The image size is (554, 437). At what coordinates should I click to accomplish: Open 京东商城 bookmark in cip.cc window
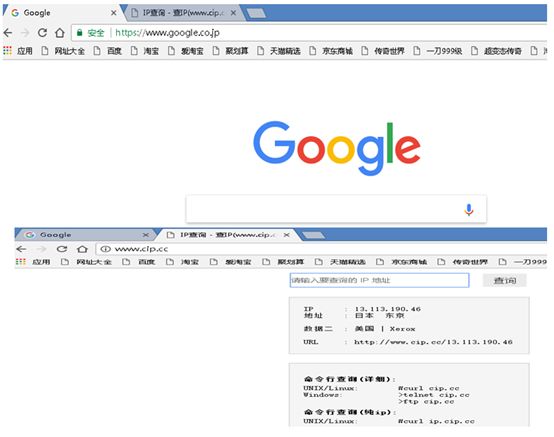click(x=401, y=262)
